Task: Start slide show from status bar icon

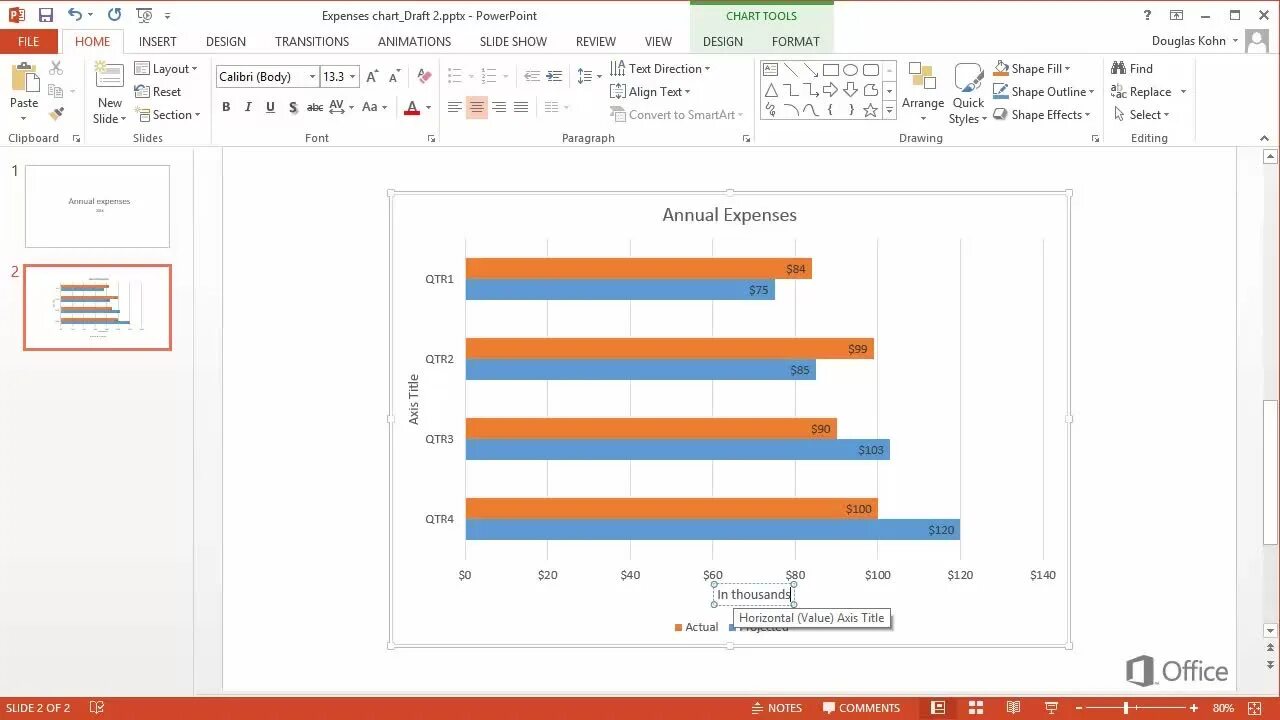Action: click(x=1051, y=708)
